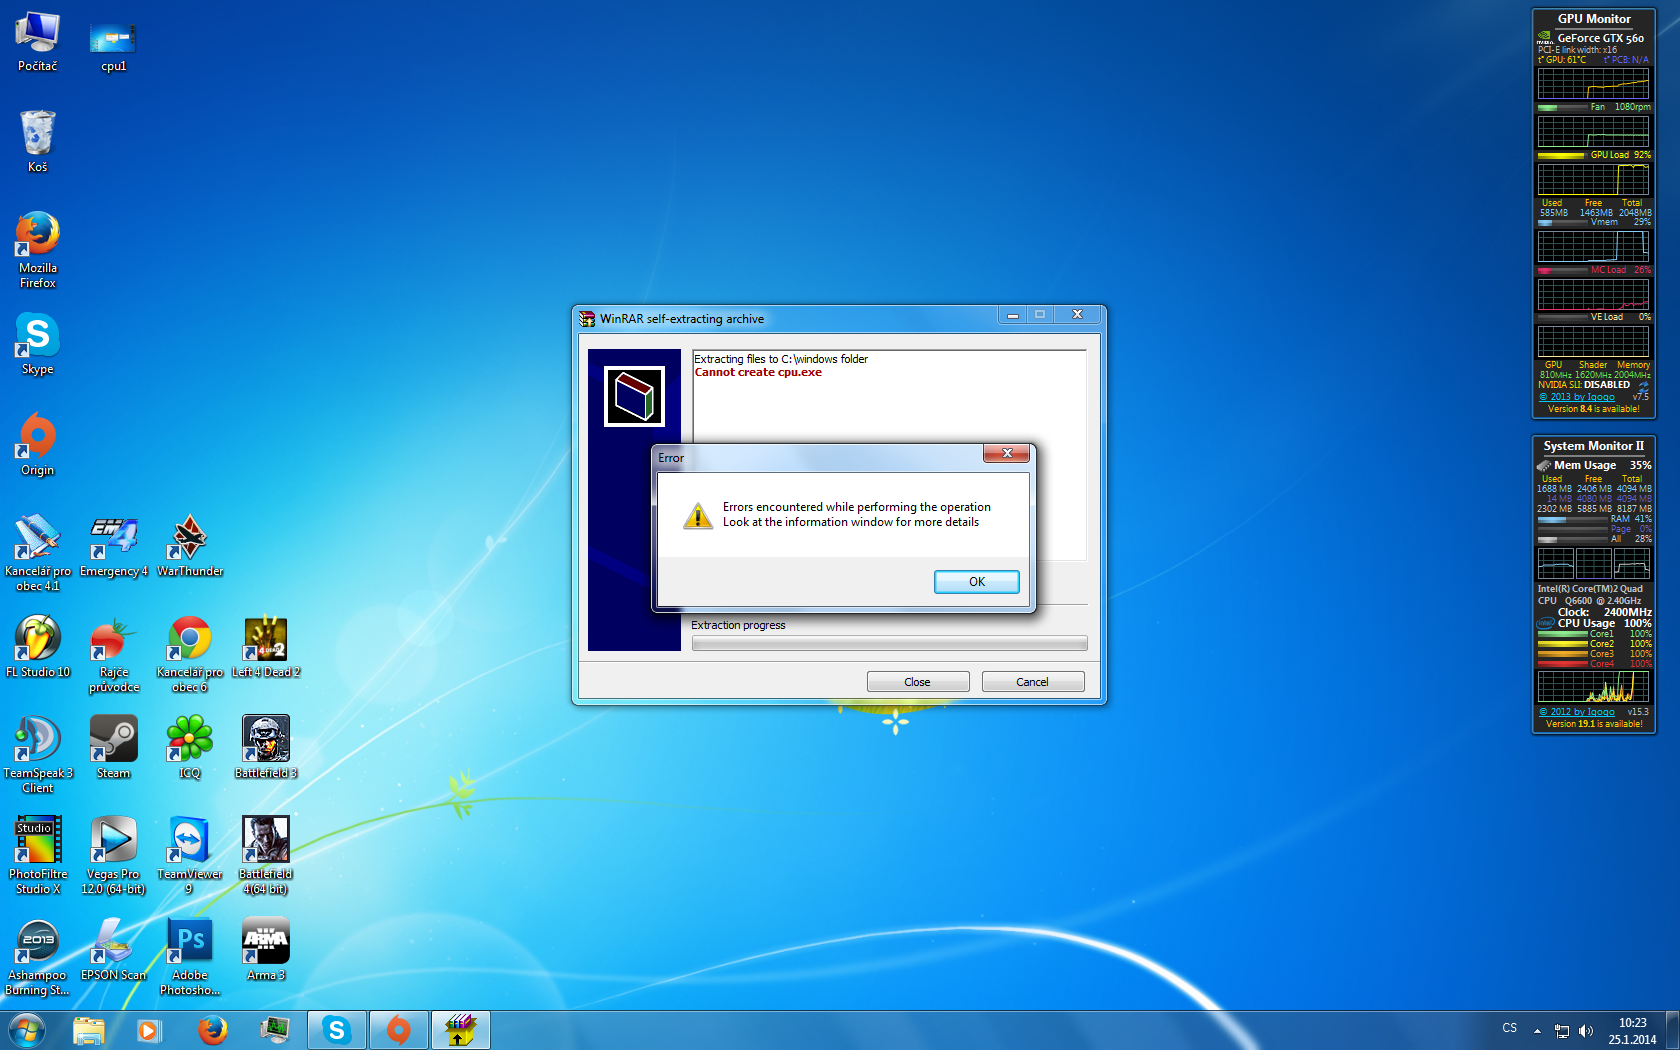Select the FL Studio 10 shortcut
The width and height of the screenshot is (1680, 1050).
37,647
